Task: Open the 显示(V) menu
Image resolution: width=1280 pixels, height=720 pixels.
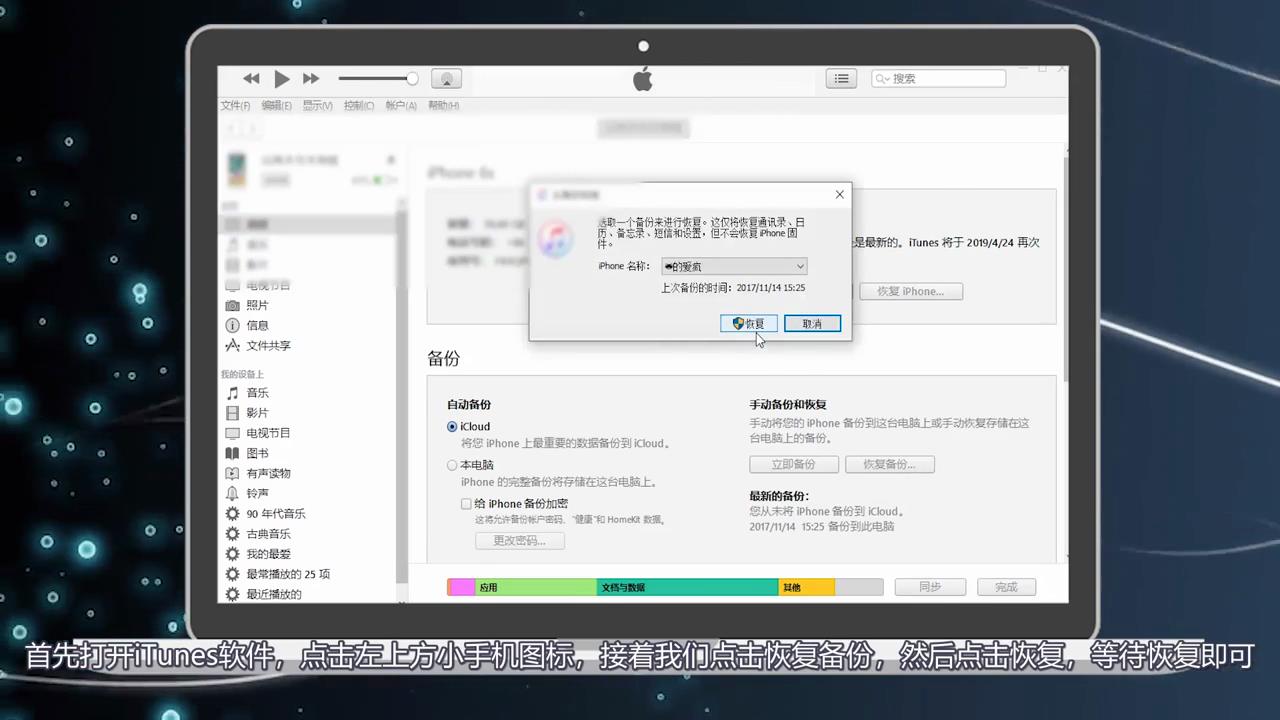Action: (x=318, y=105)
